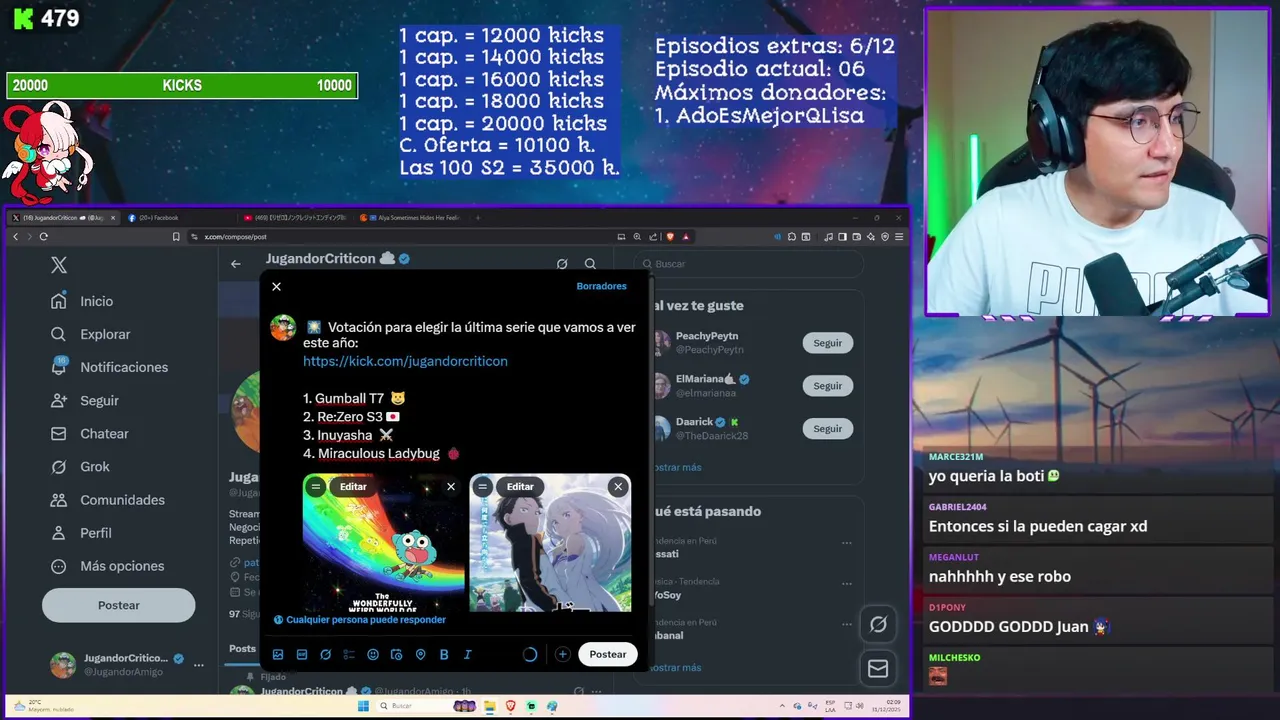The width and height of the screenshot is (1280, 720).
Task: Click reorder handle on Gumball image
Action: tap(316, 486)
